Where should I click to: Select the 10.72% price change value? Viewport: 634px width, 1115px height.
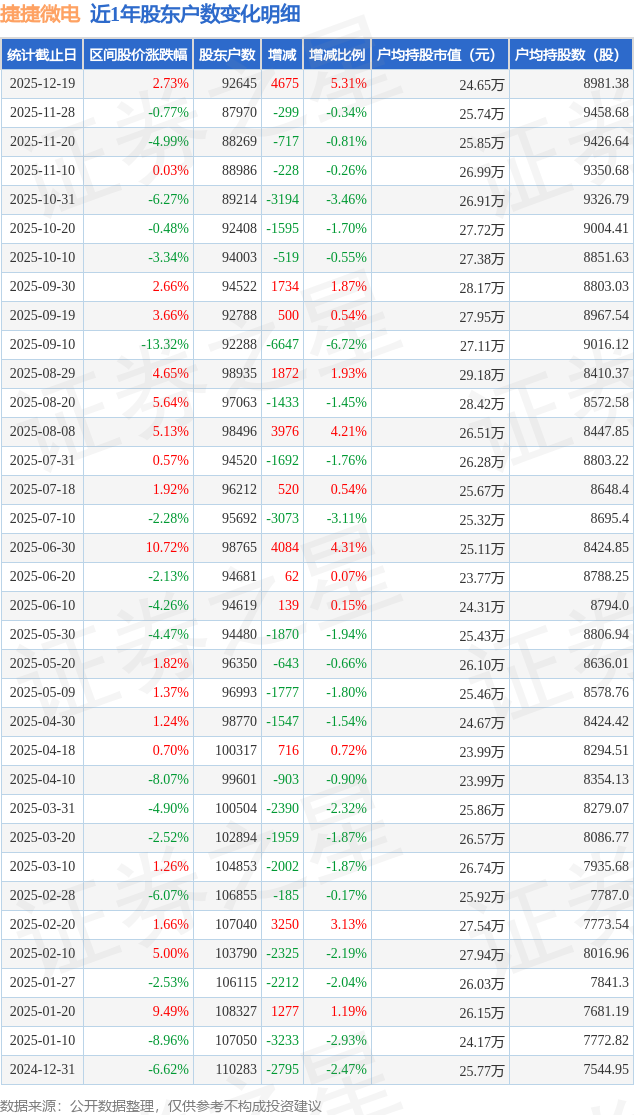(x=167, y=548)
